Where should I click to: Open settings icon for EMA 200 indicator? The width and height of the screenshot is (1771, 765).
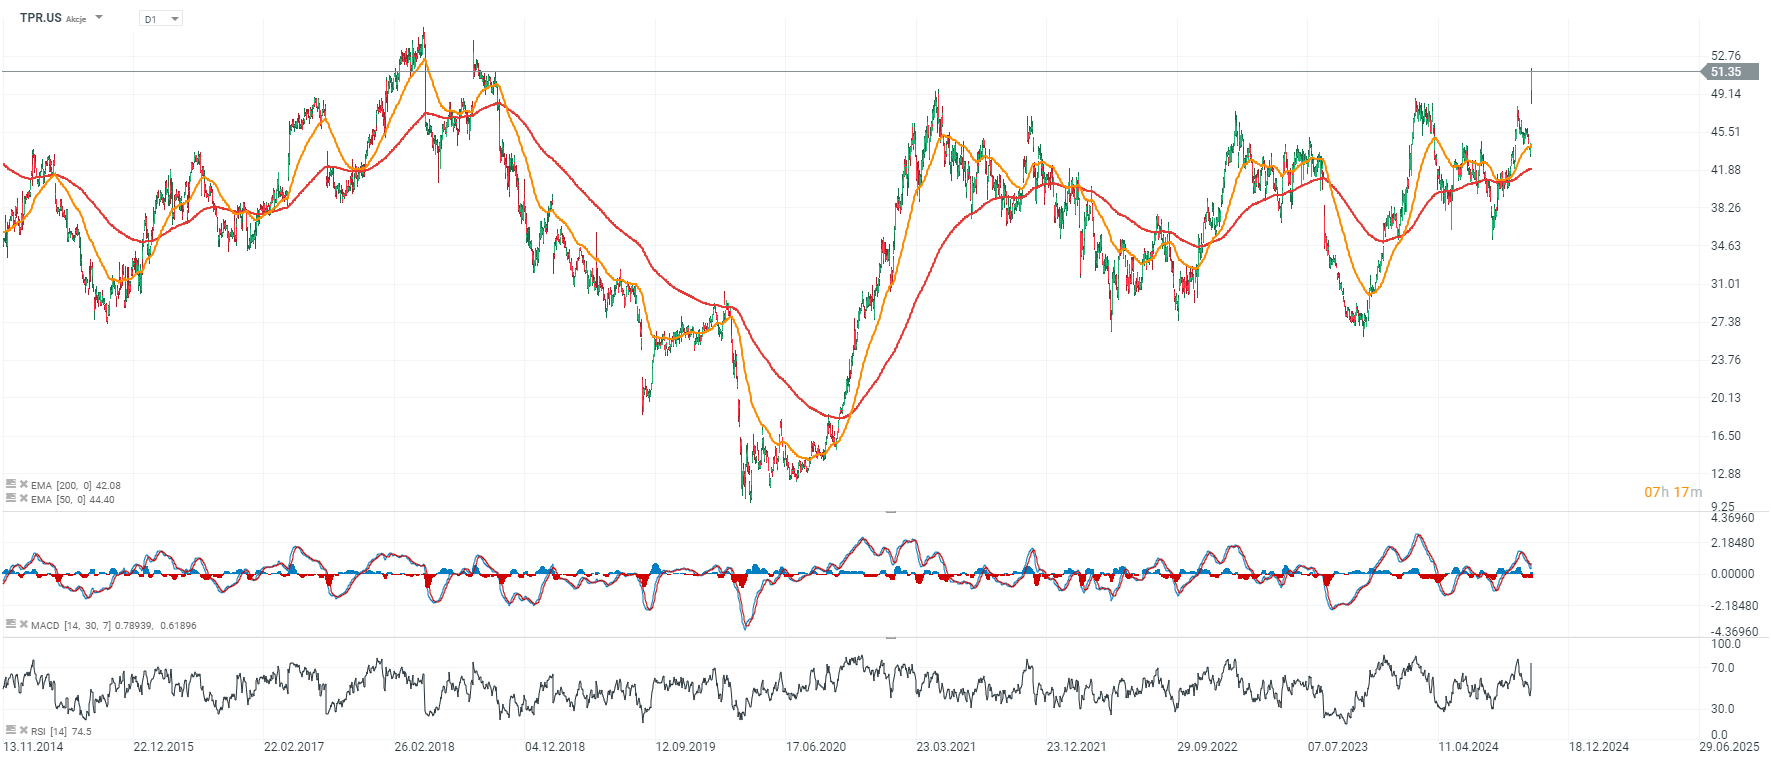[x=11, y=484]
